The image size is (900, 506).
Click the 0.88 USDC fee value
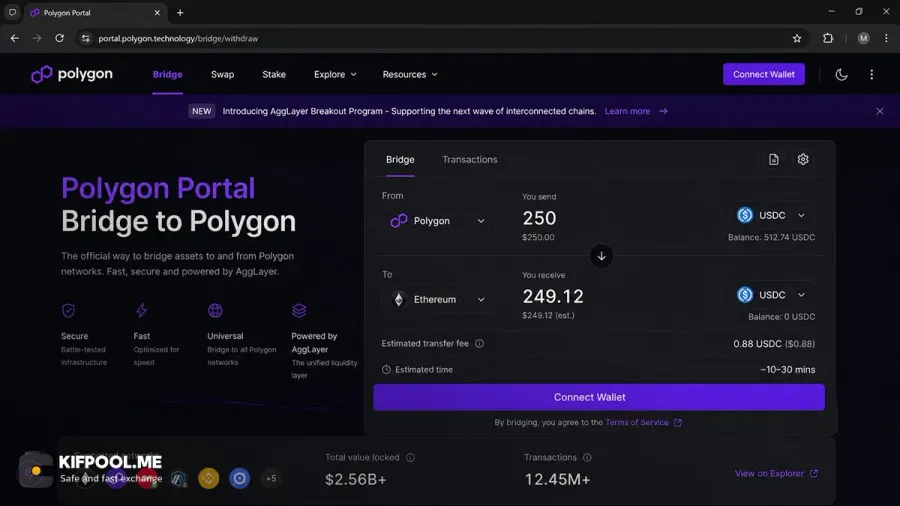[774, 344]
